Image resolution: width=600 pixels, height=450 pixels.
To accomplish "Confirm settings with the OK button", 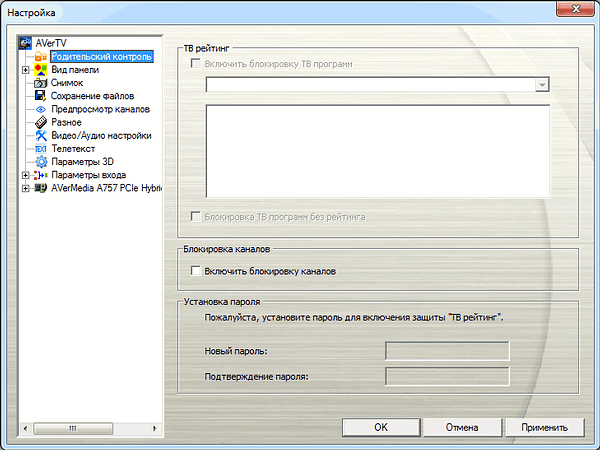I will click(381, 427).
